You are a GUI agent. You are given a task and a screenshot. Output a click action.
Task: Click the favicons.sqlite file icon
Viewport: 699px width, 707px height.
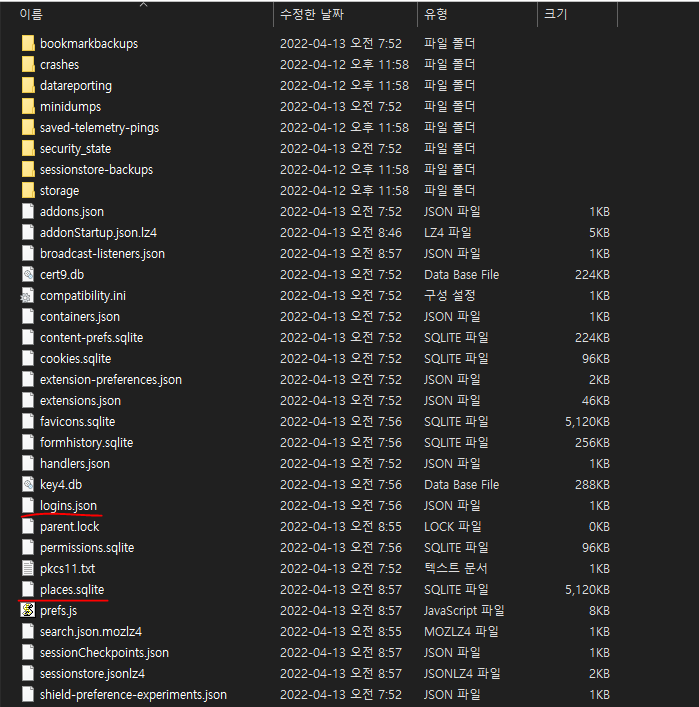28,422
